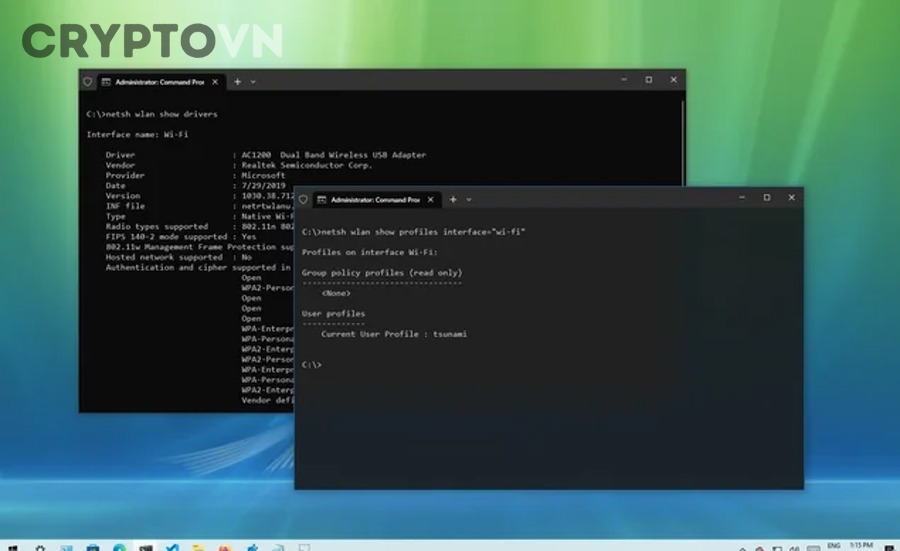
Task: Expand the profile dropdown chevron in back window
Action: 253,82
